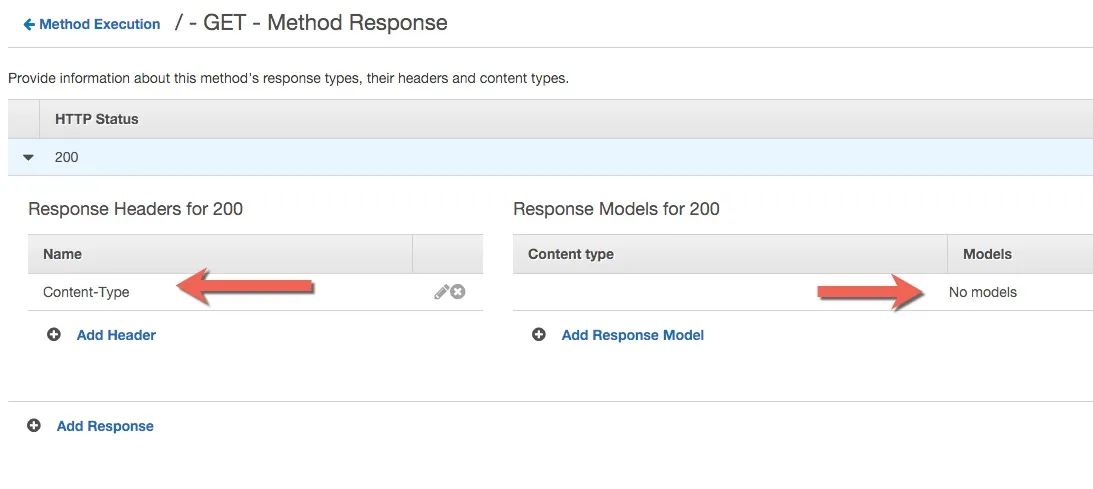
Task: Click the Content type column header
Action: coord(571,254)
